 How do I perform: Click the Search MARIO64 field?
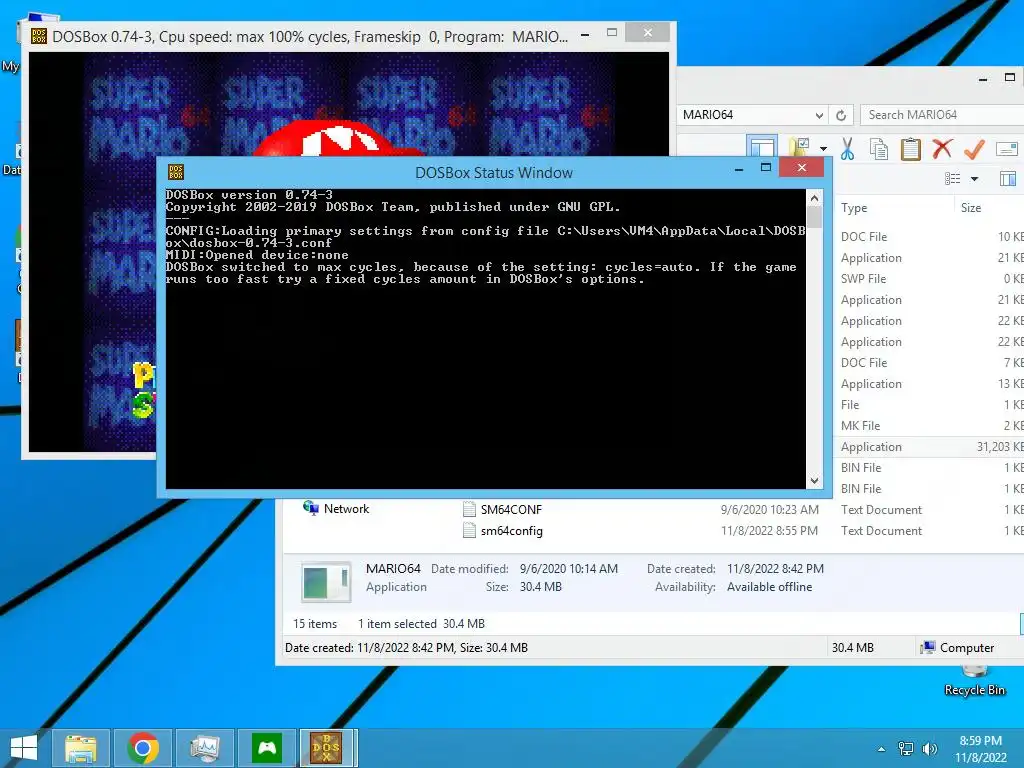click(x=942, y=115)
